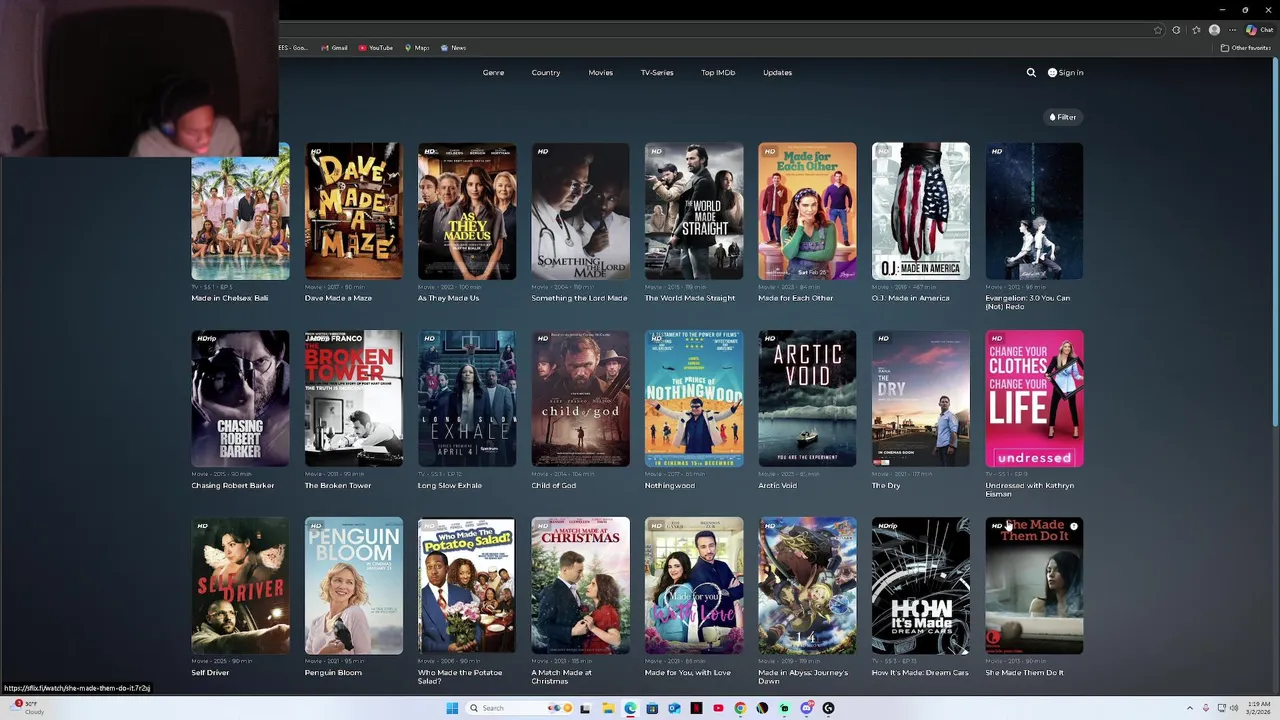This screenshot has width=1280, height=720.
Task: Open Task View from the taskbar
Action: coord(585,708)
